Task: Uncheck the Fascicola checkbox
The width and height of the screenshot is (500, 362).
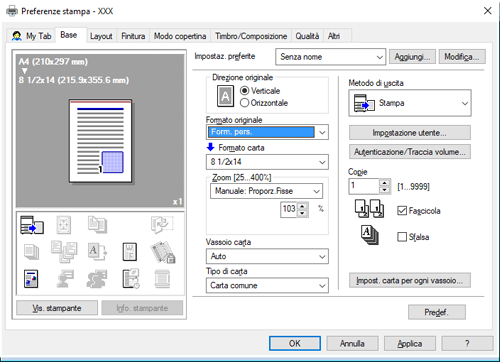Action: point(402,211)
